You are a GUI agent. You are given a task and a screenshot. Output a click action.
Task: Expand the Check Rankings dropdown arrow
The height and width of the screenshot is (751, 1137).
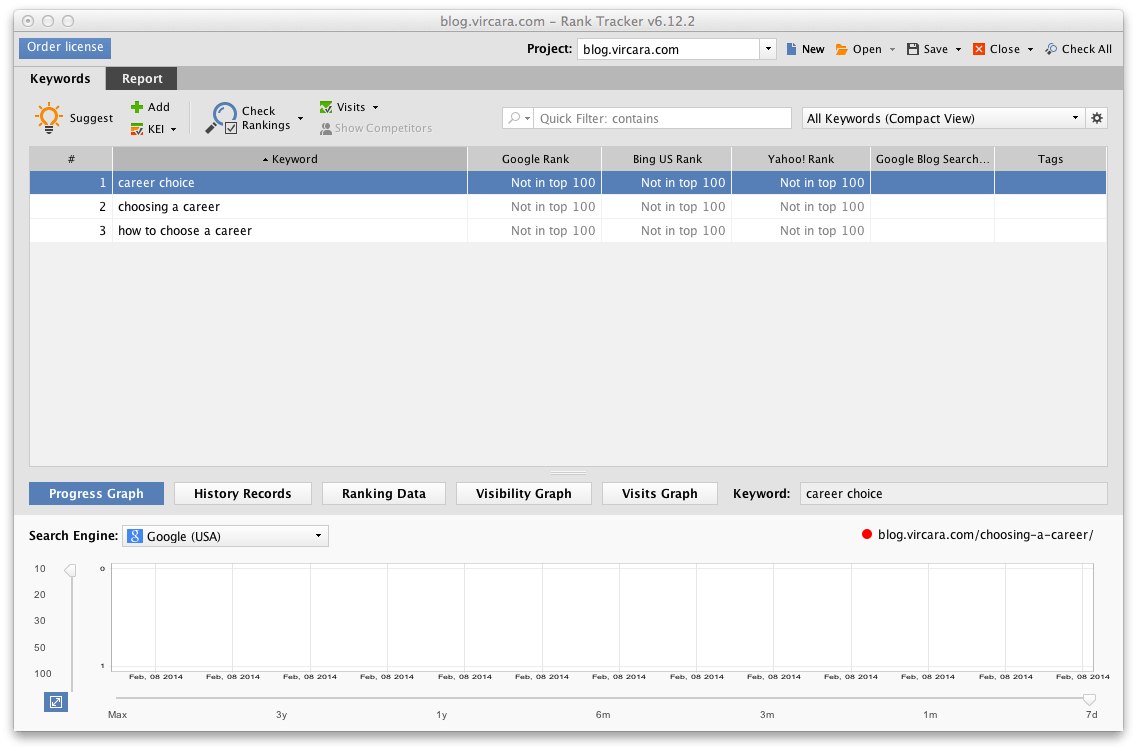coord(300,118)
